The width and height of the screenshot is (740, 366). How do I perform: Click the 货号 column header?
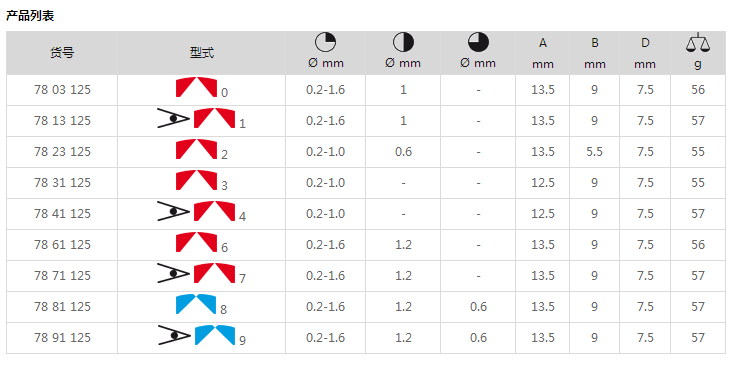[x=62, y=53]
